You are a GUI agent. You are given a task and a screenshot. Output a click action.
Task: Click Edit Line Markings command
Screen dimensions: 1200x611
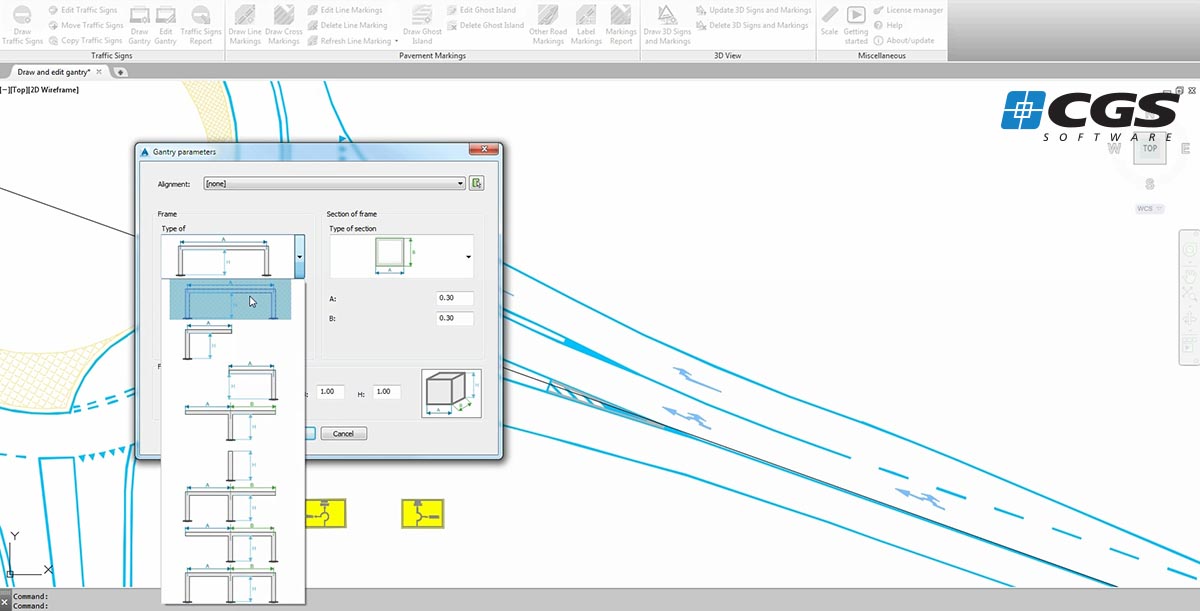[x=344, y=10]
